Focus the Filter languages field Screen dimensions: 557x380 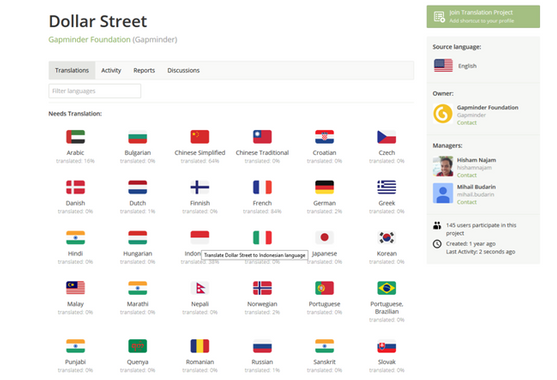coord(94,91)
